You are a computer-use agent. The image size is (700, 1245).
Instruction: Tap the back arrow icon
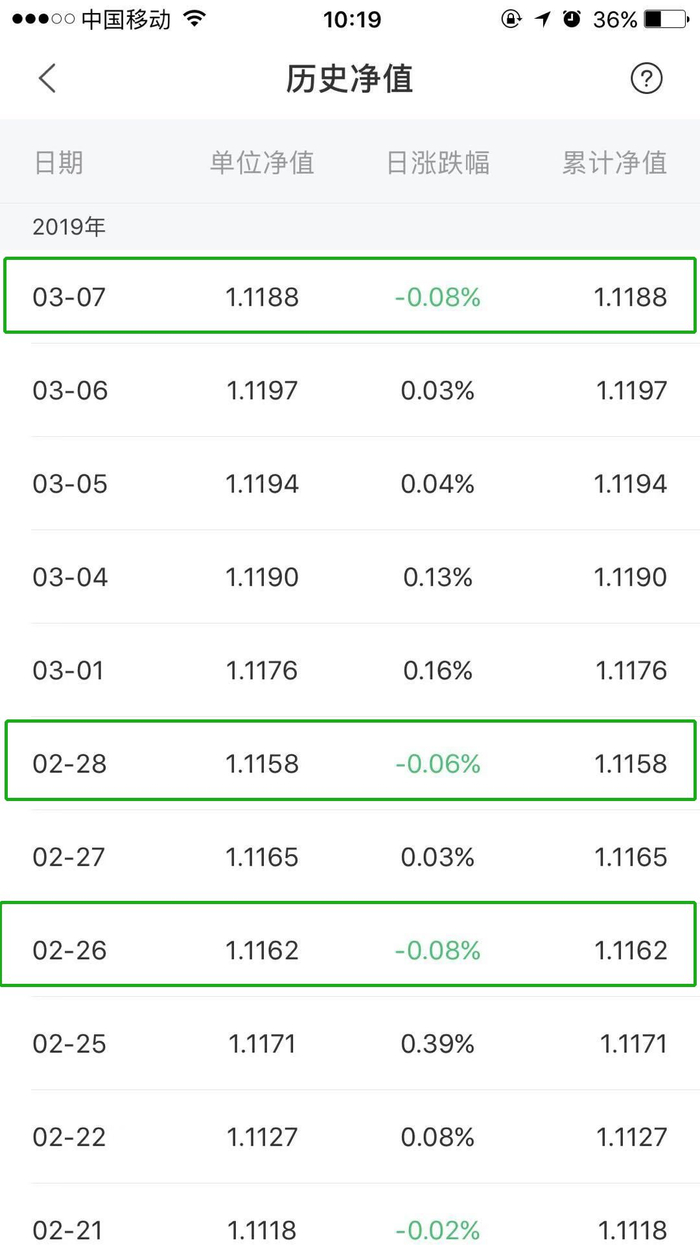pos(47,79)
